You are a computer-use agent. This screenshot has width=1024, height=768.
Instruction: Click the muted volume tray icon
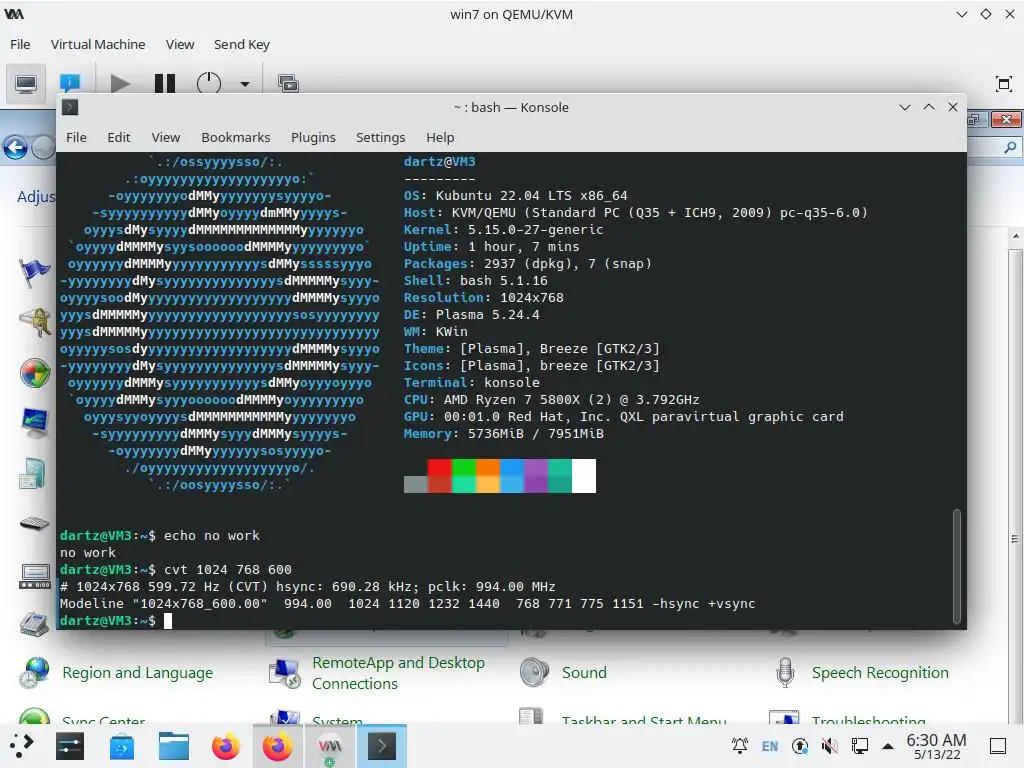(x=829, y=746)
